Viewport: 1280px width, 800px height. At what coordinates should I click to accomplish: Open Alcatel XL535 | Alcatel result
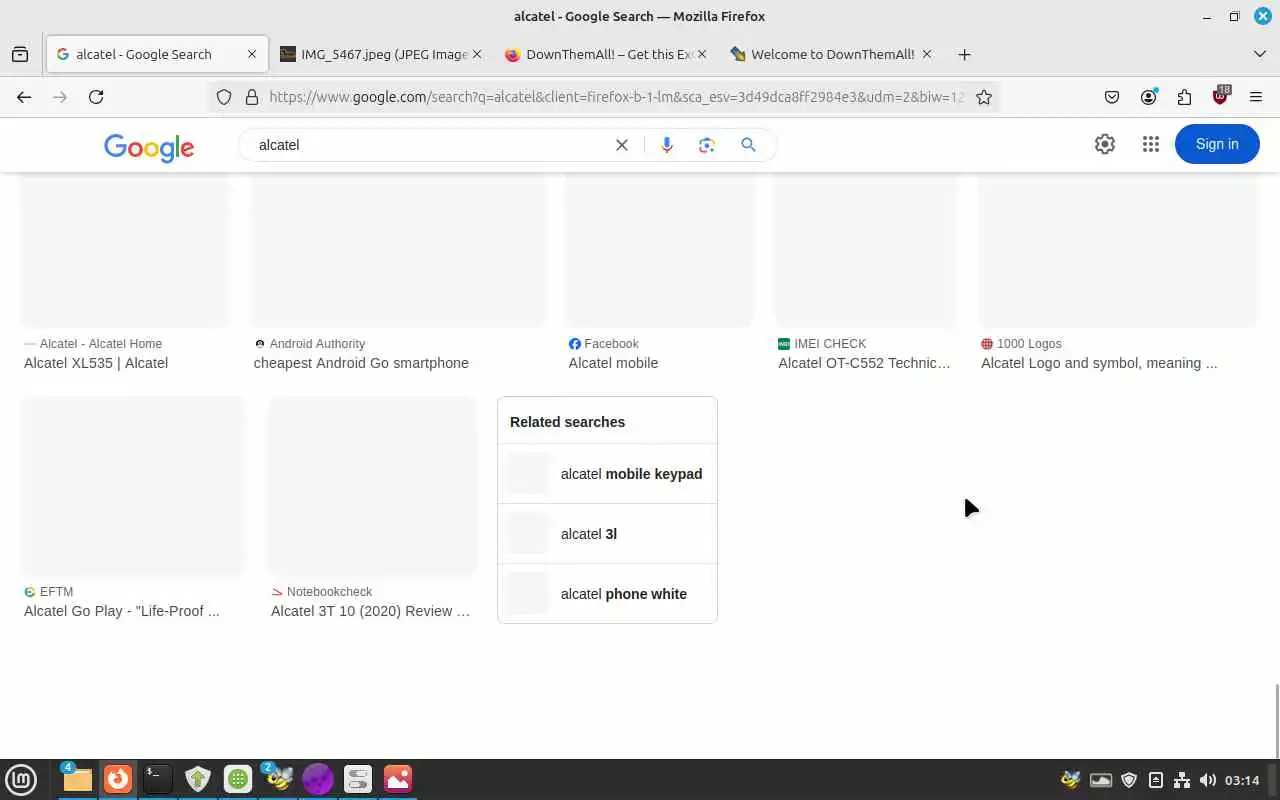tap(96, 363)
